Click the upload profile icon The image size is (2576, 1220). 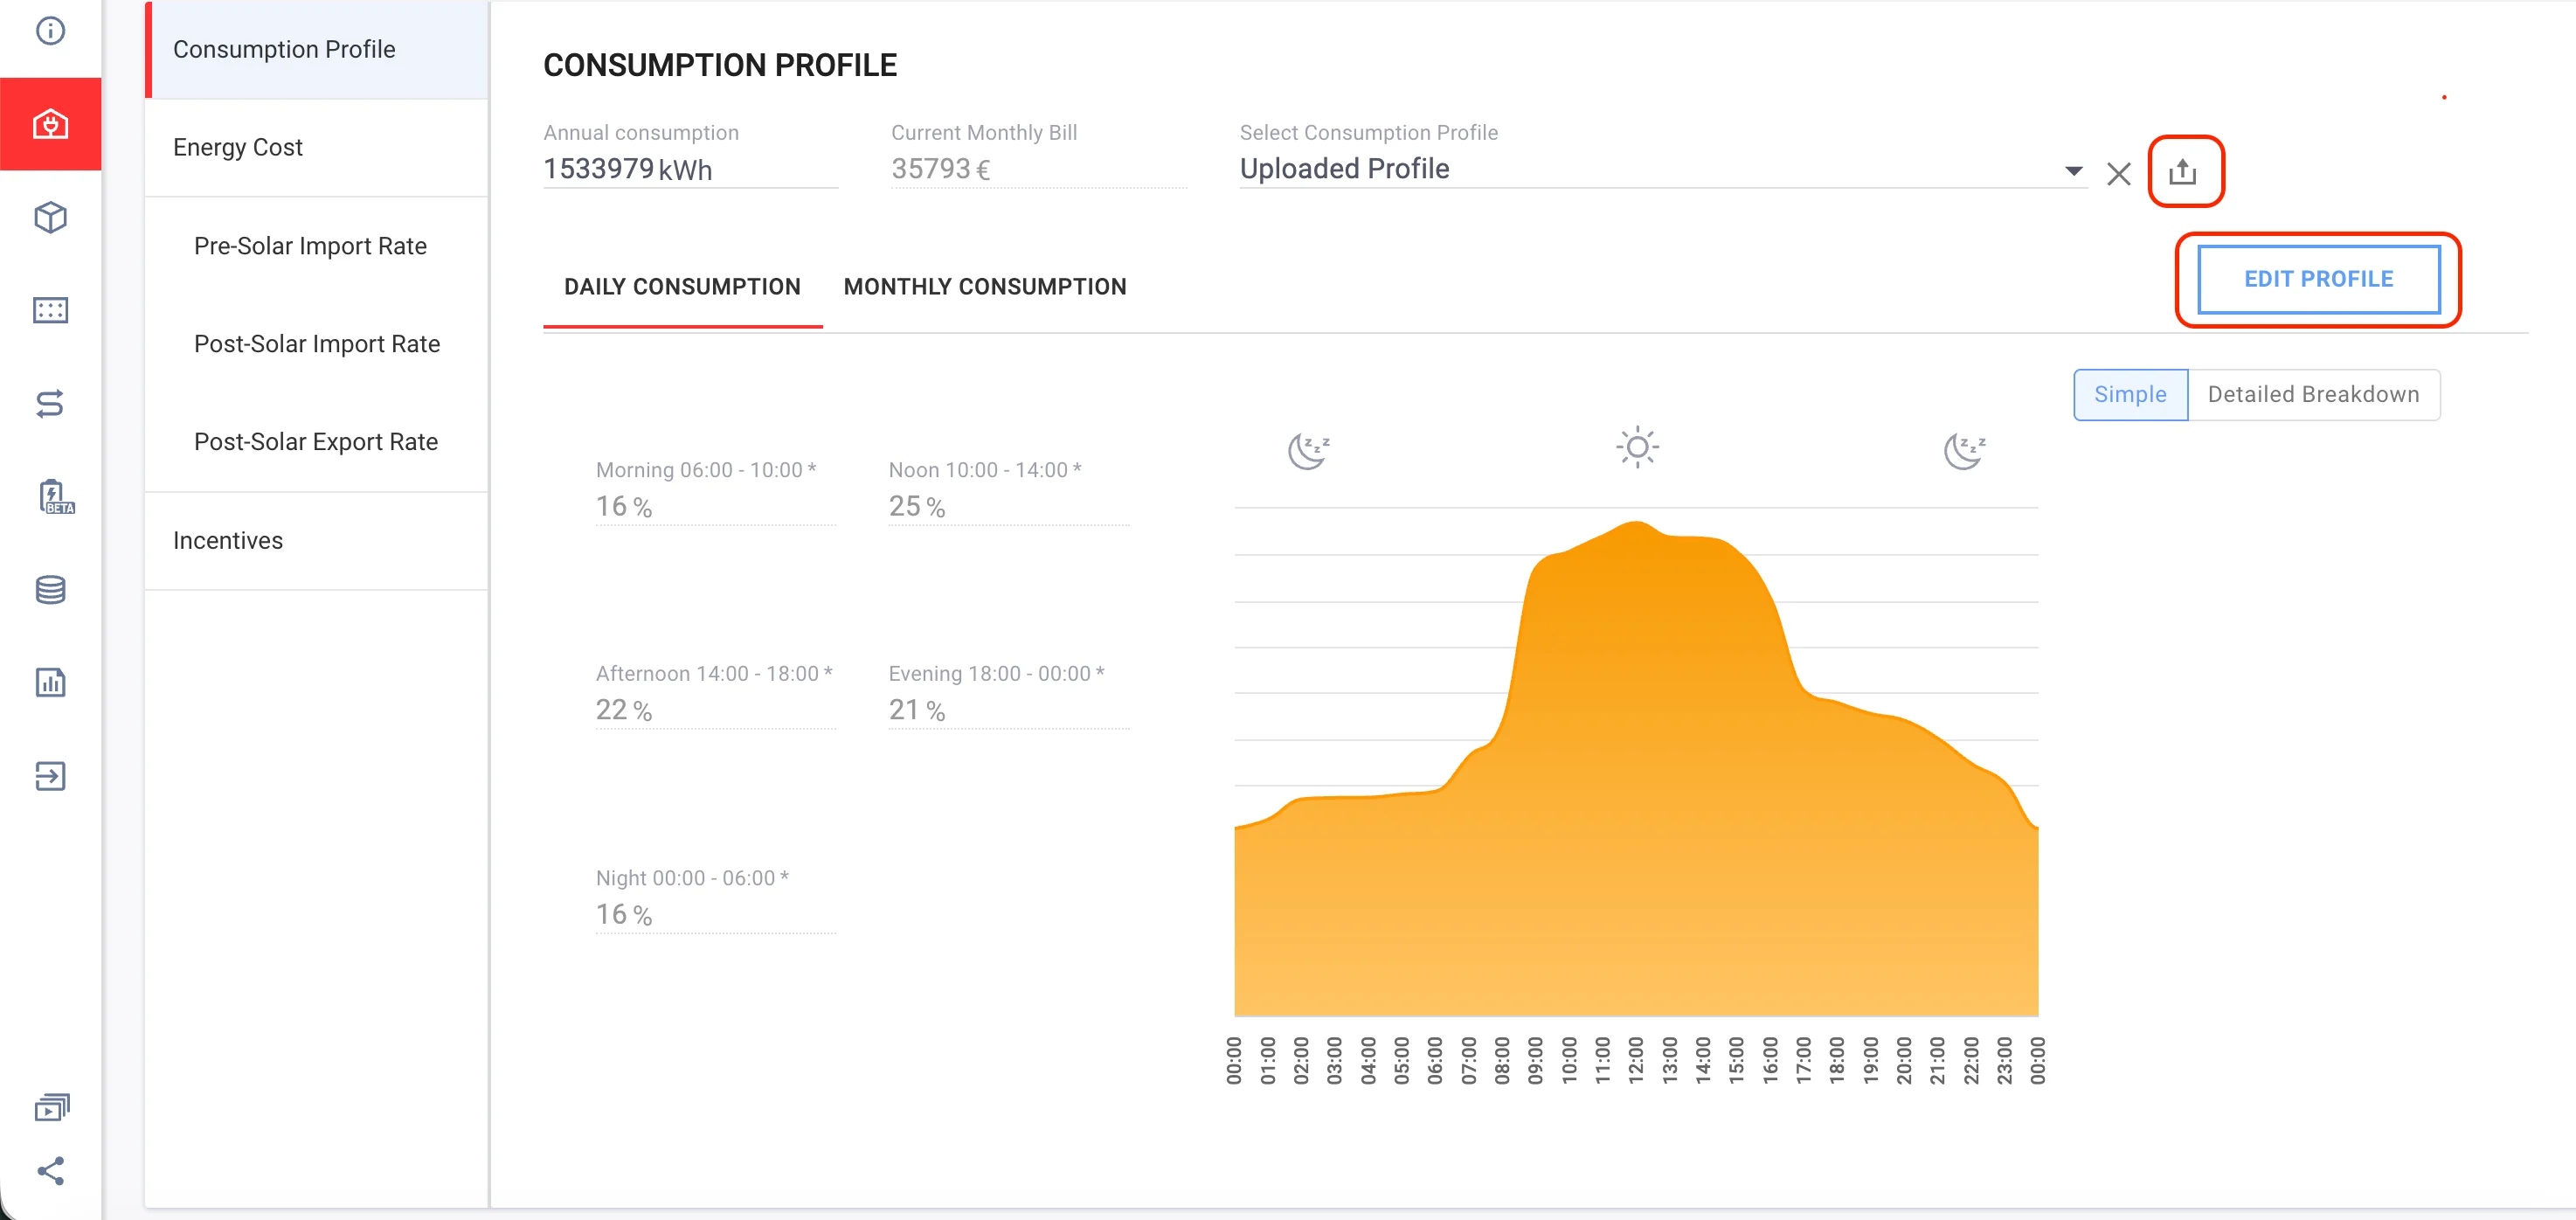pyautogui.click(x=2183, y=172)
